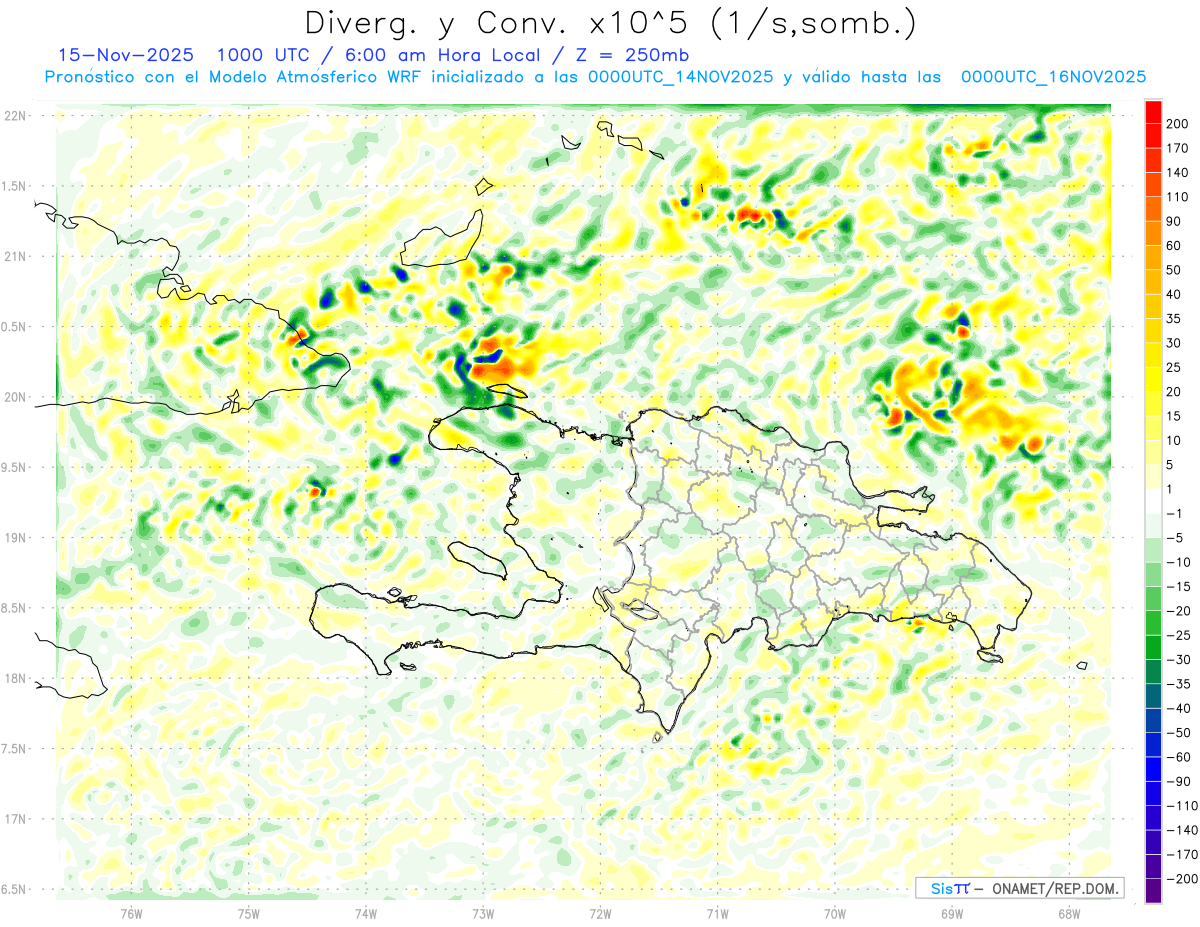Click the colorbar value '-140'
The height and width of the screenshot is (927, 1200).
pyautogui.click(x=1183, y=831)
